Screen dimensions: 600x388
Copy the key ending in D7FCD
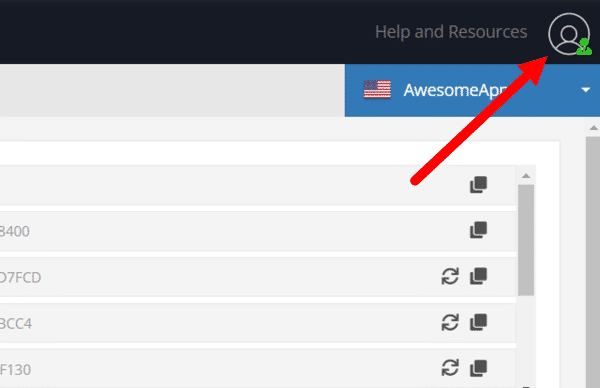click(x=478, y=276)
